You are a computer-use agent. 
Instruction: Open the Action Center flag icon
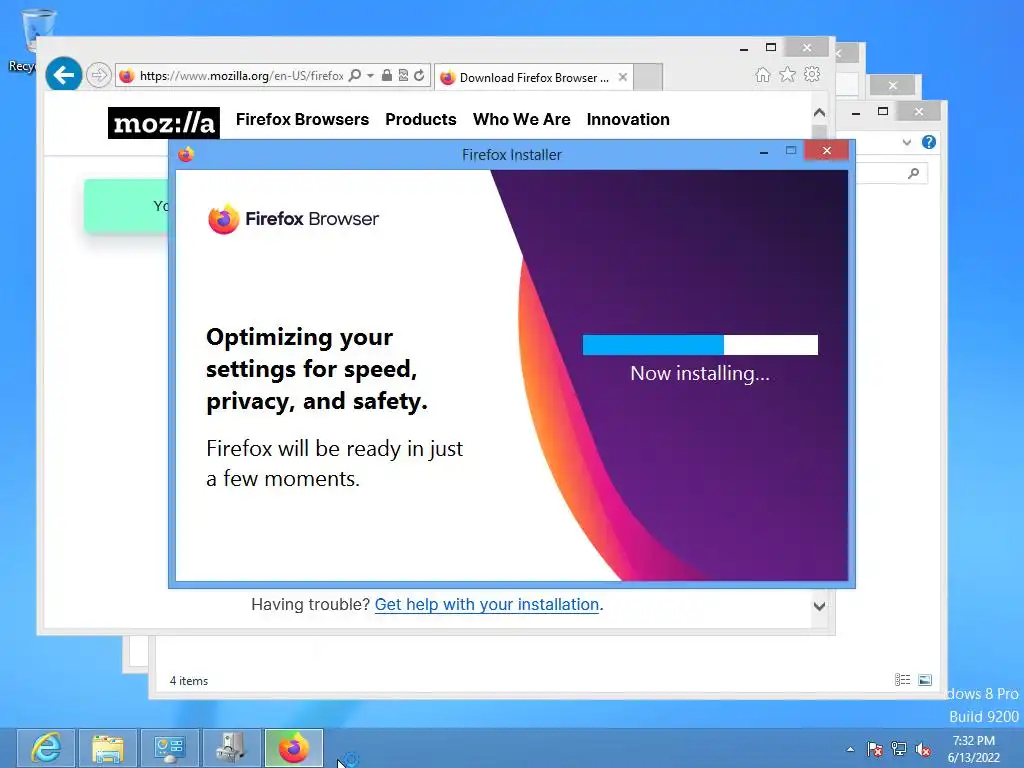(874, 749)
